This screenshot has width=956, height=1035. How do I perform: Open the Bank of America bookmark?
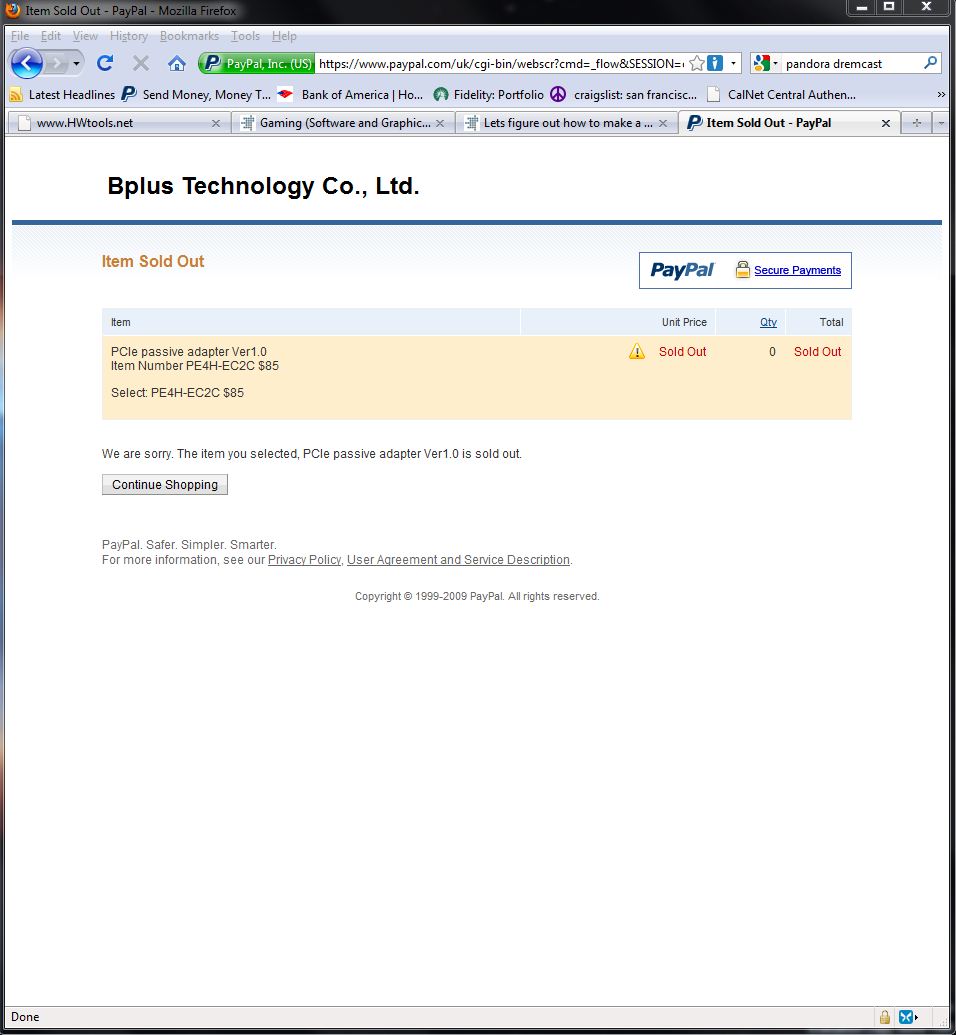pos(351,94)
